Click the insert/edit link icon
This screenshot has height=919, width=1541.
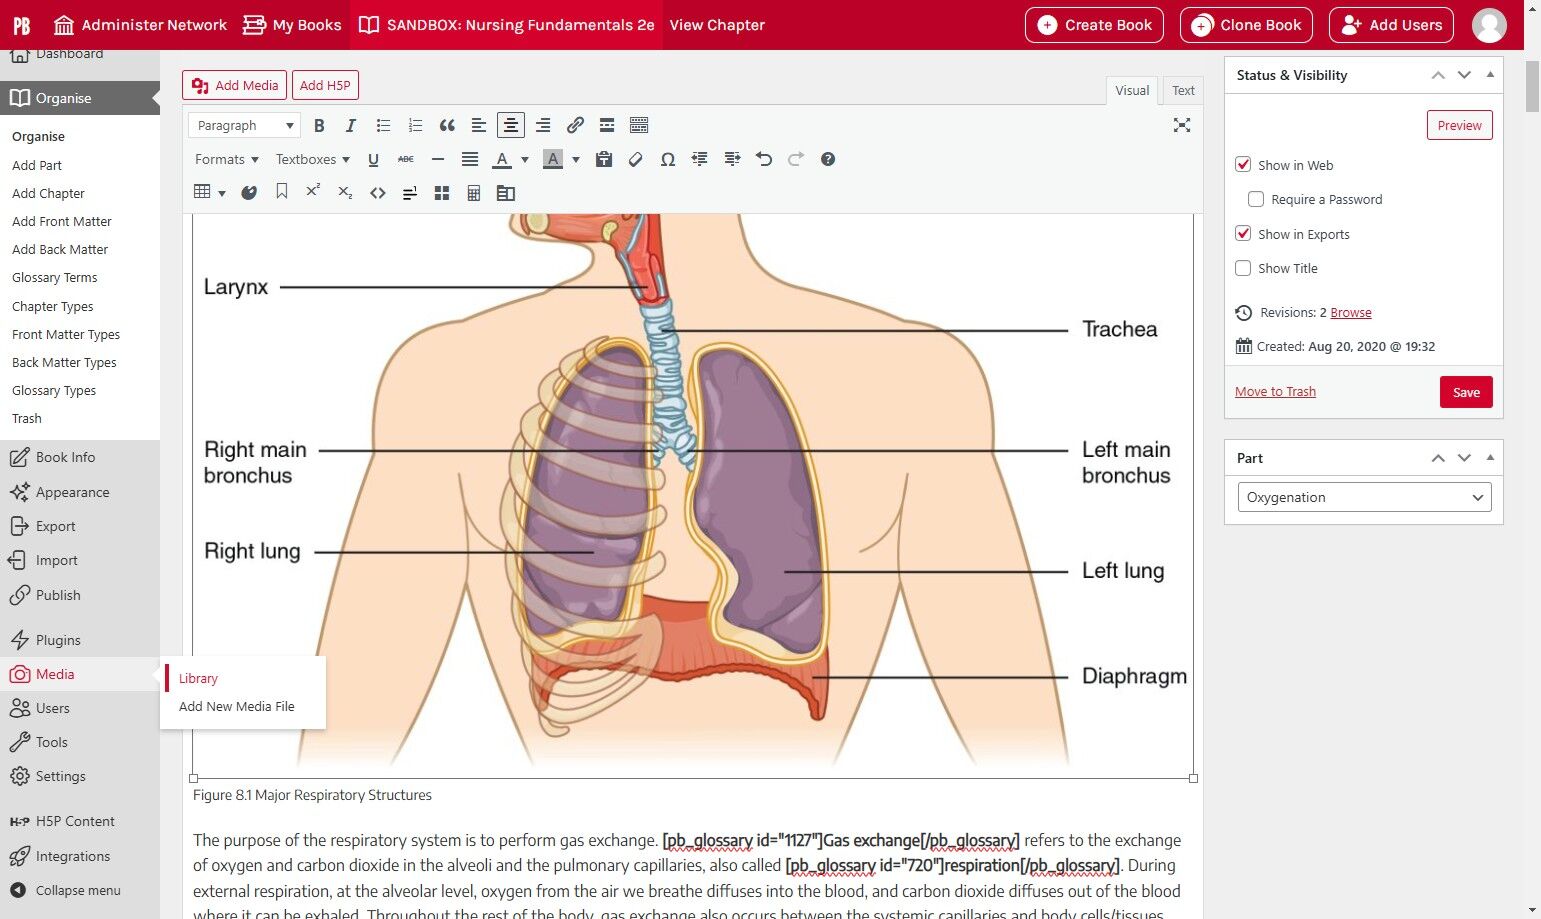(x=575, y=125)
